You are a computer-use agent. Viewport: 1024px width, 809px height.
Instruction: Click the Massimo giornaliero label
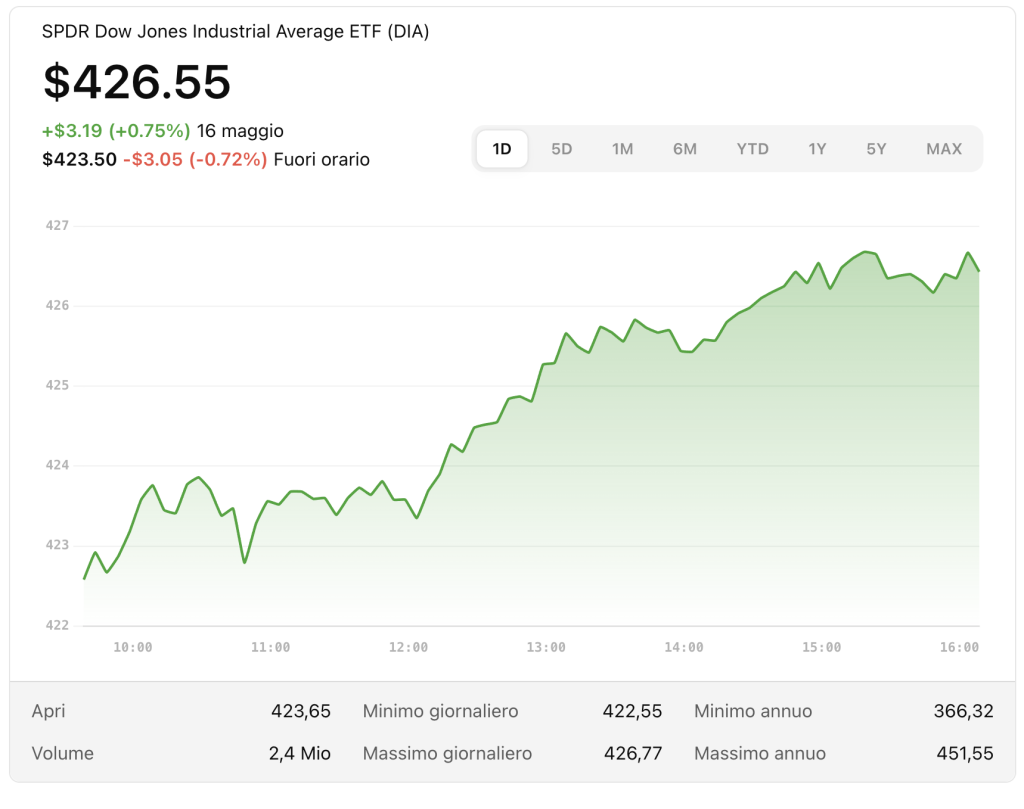(447, 753)
